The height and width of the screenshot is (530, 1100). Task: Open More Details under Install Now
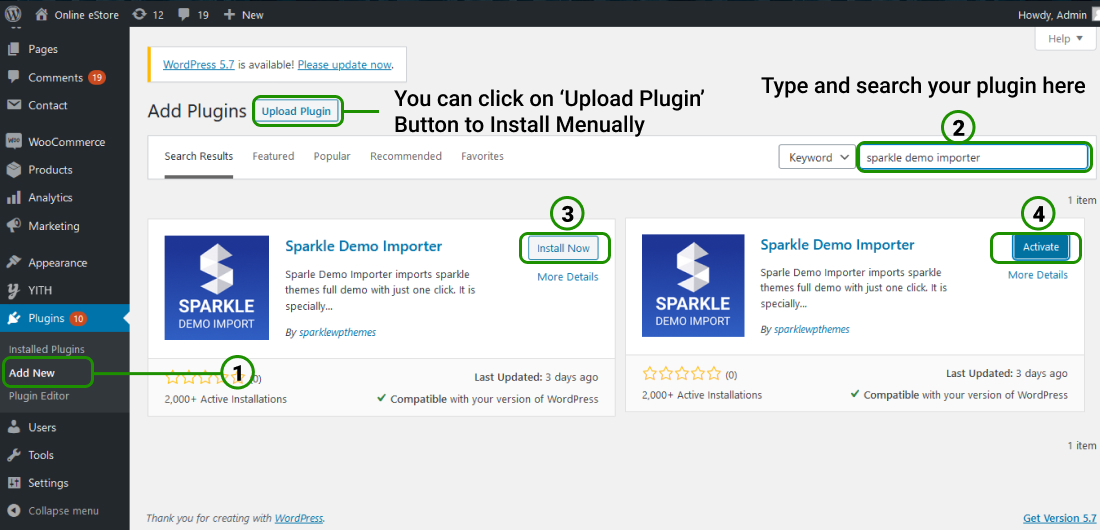[568, 277]
